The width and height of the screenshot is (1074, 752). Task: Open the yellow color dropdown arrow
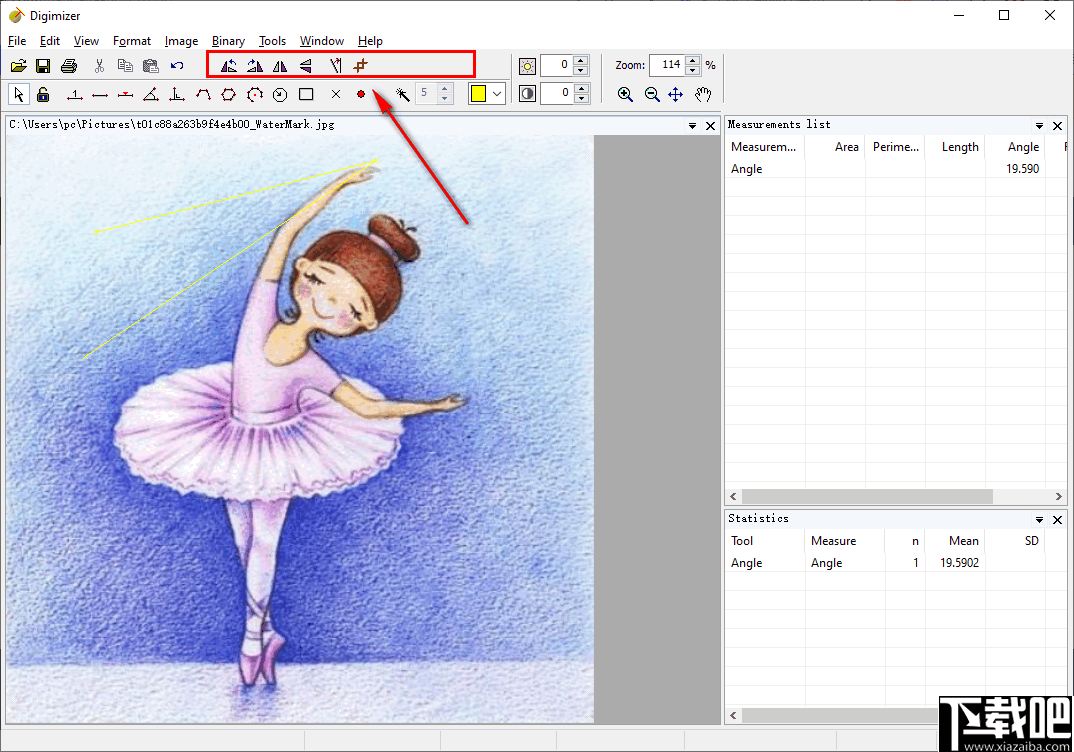497,94
